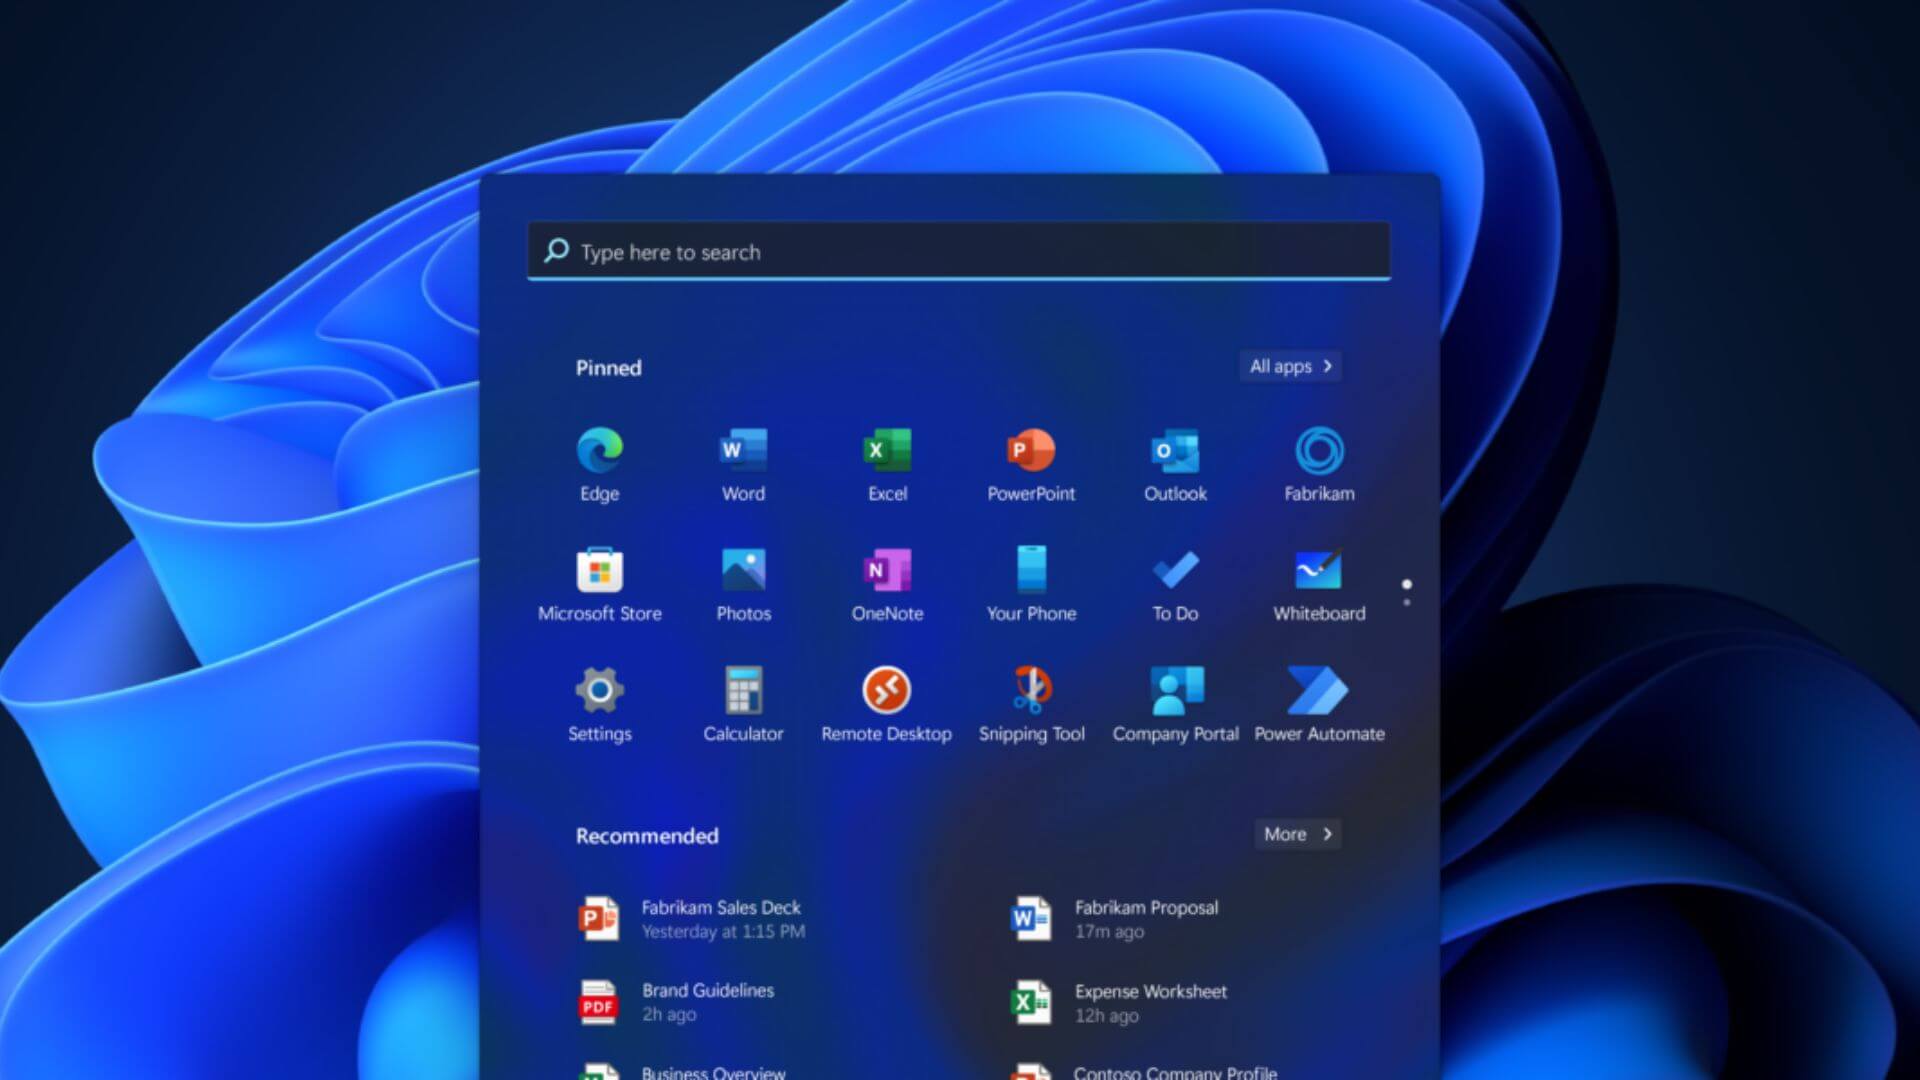1920x1080 pixels.
Task: Click the search magnifier icon
Action: click(x=557, y=251)
